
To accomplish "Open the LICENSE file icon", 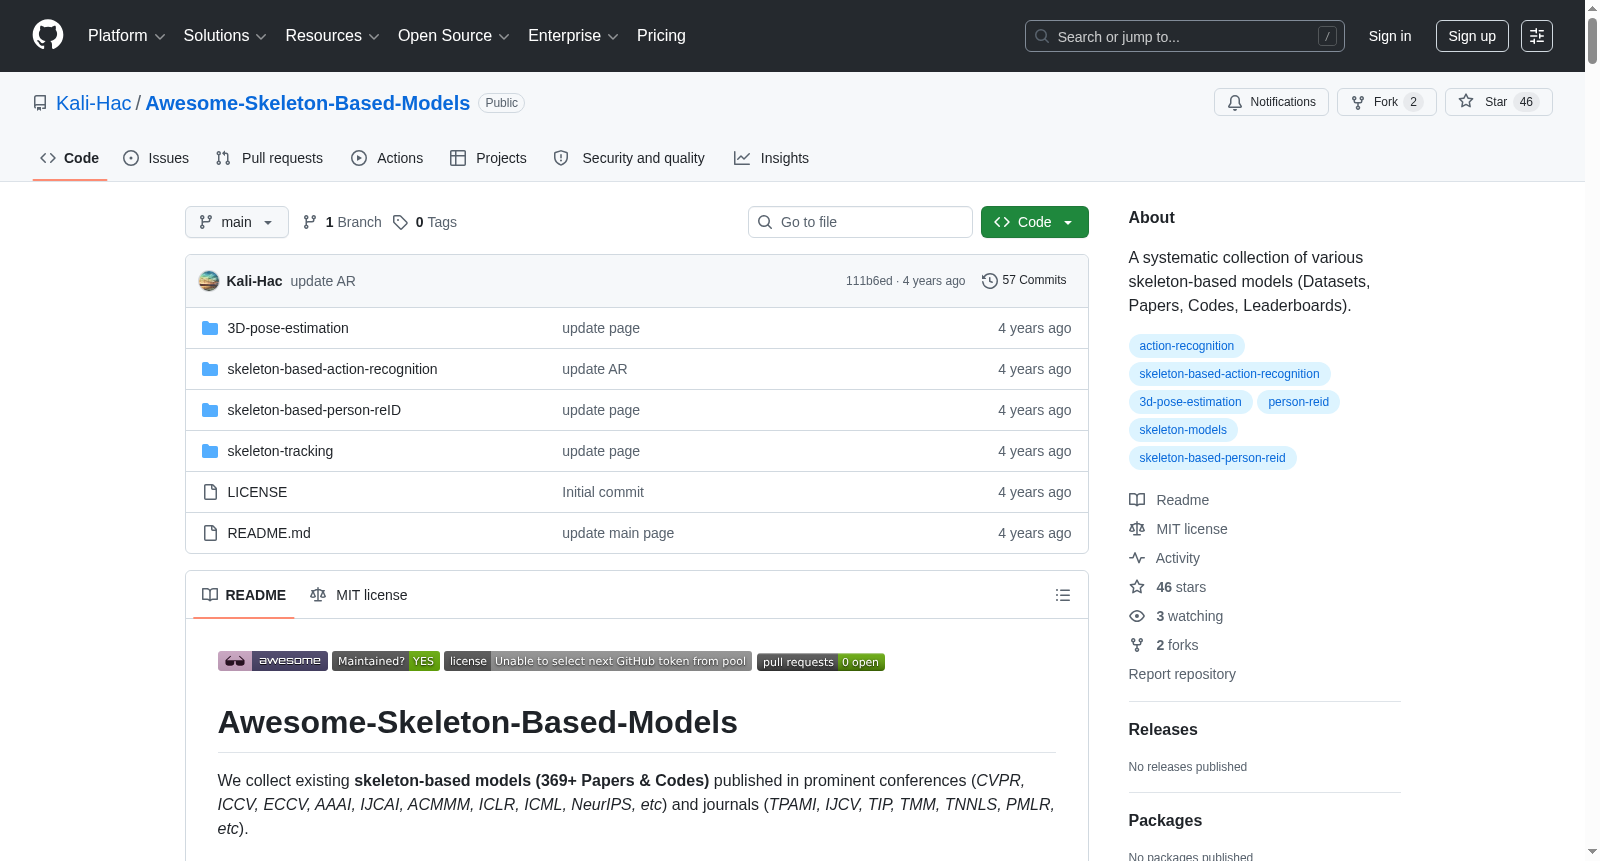I will [210, 492].
